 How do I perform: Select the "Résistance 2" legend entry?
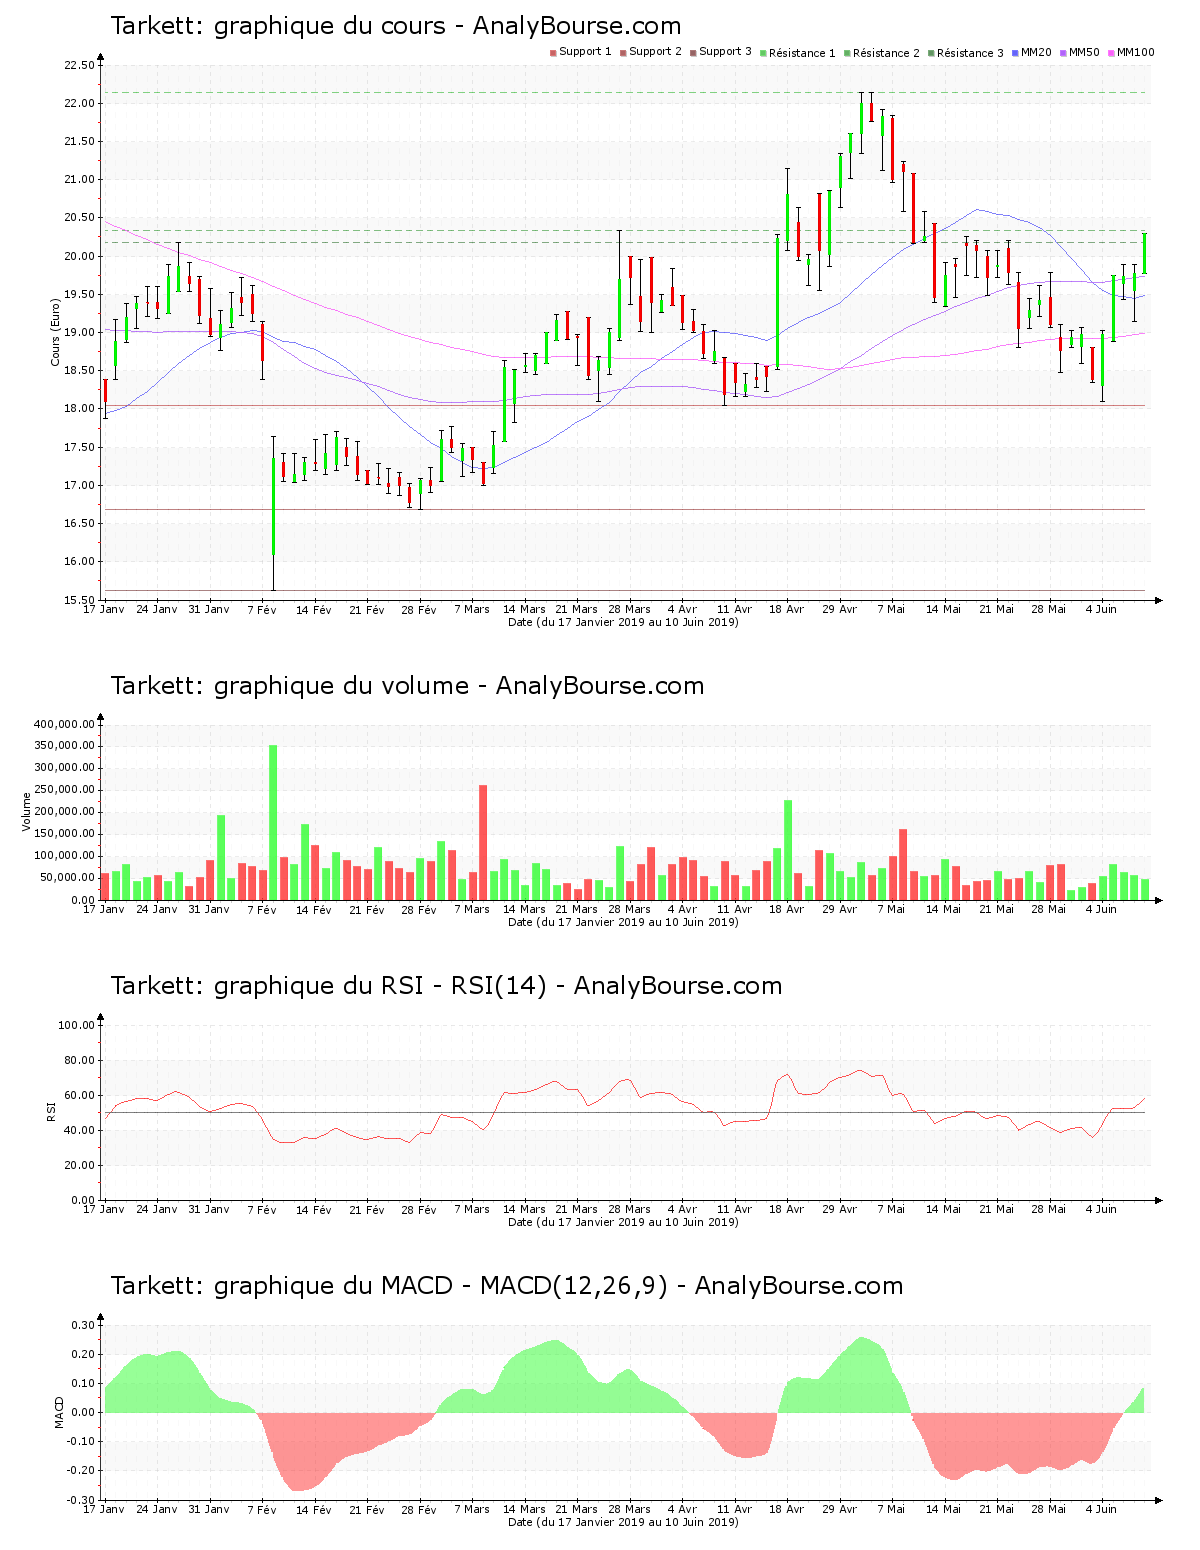pyautogui.click(x=882, y=52)
